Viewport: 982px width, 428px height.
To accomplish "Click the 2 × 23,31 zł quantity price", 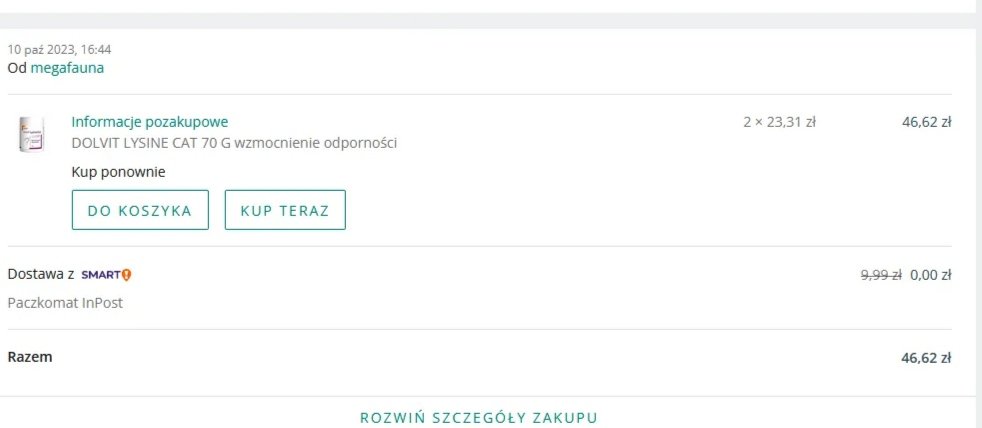I will pyautogui.click(x=779, y=122).
